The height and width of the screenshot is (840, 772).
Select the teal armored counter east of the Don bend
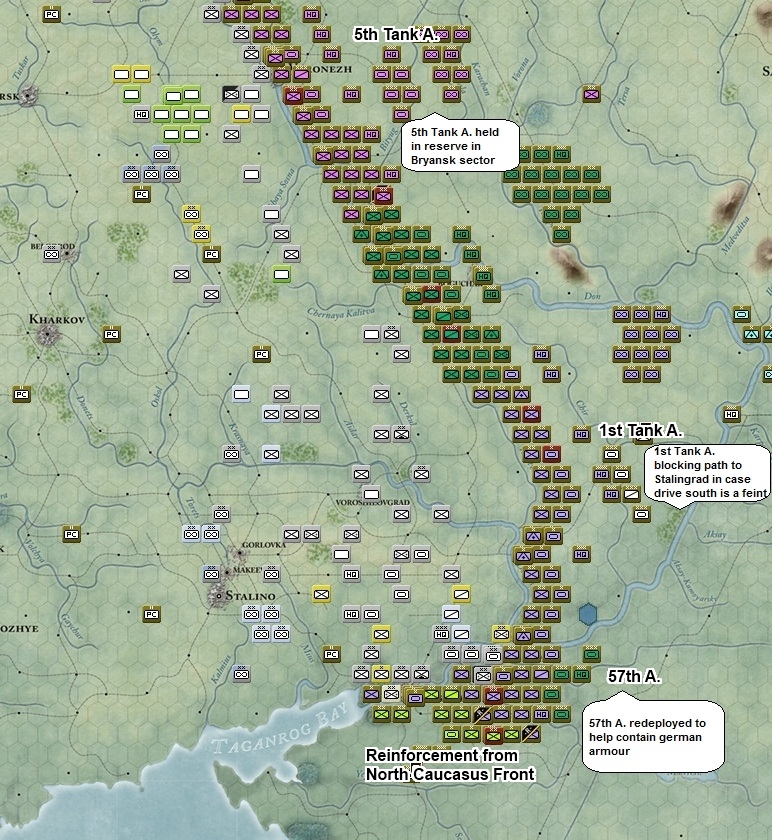tap(741, 314)
